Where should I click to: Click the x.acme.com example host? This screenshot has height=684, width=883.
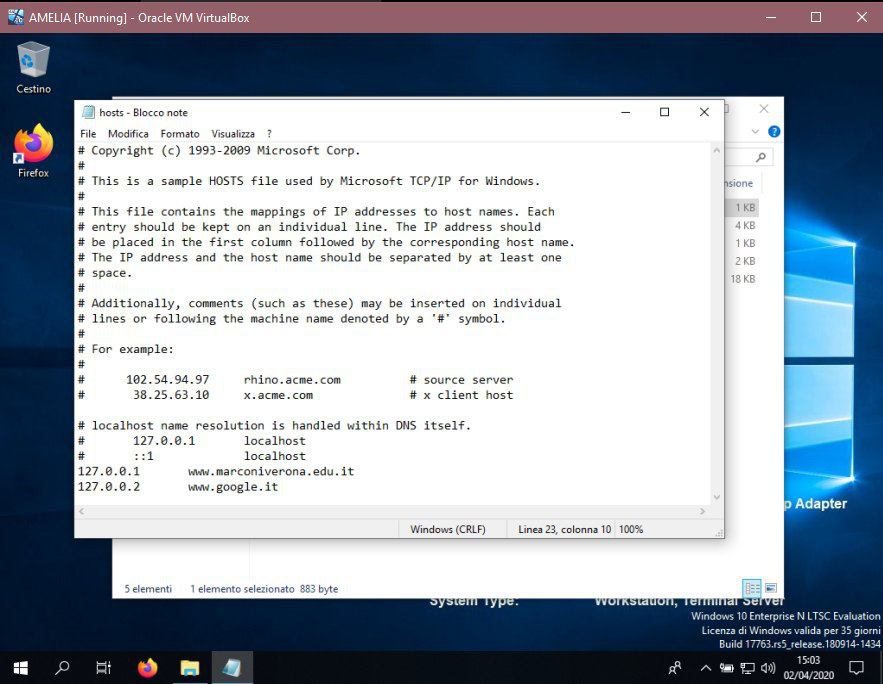tap(278, 395)
